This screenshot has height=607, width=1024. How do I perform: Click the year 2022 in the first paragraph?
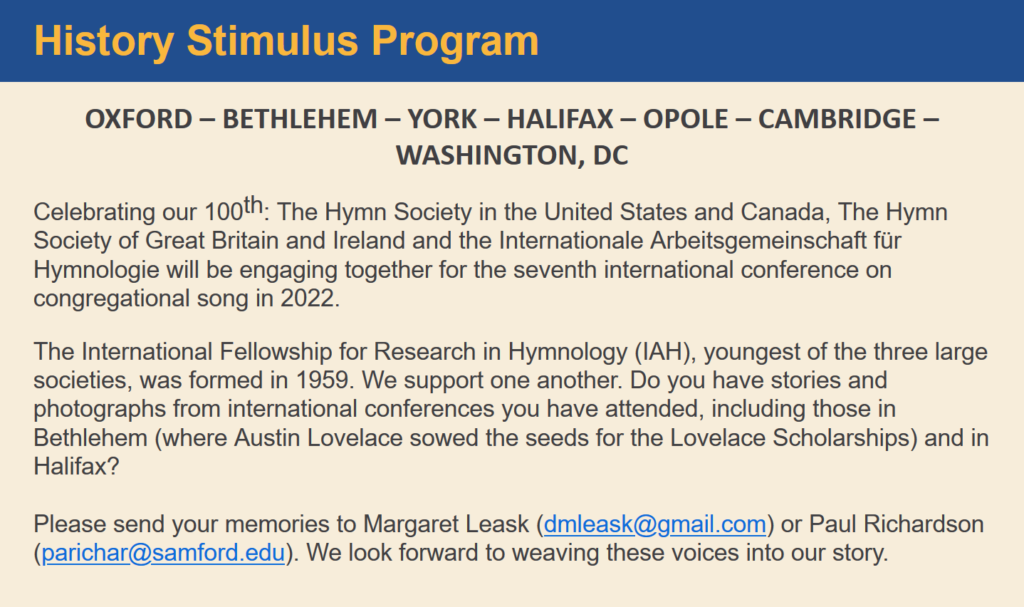click(307, 299)
